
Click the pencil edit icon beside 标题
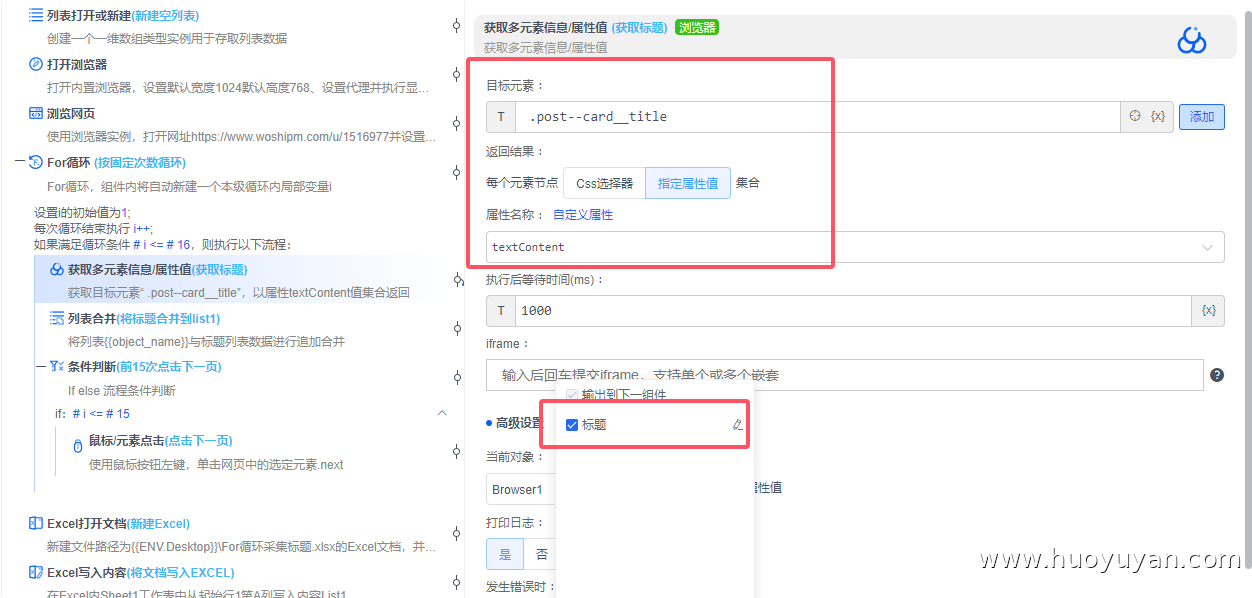click(x=737, y=425)
